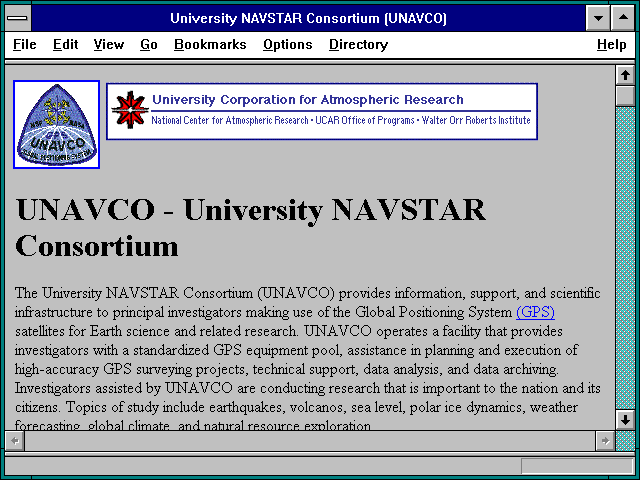Click the red UCAR star emblem
640x480 pixels.
pyautogui.click(x=130, y=110)
